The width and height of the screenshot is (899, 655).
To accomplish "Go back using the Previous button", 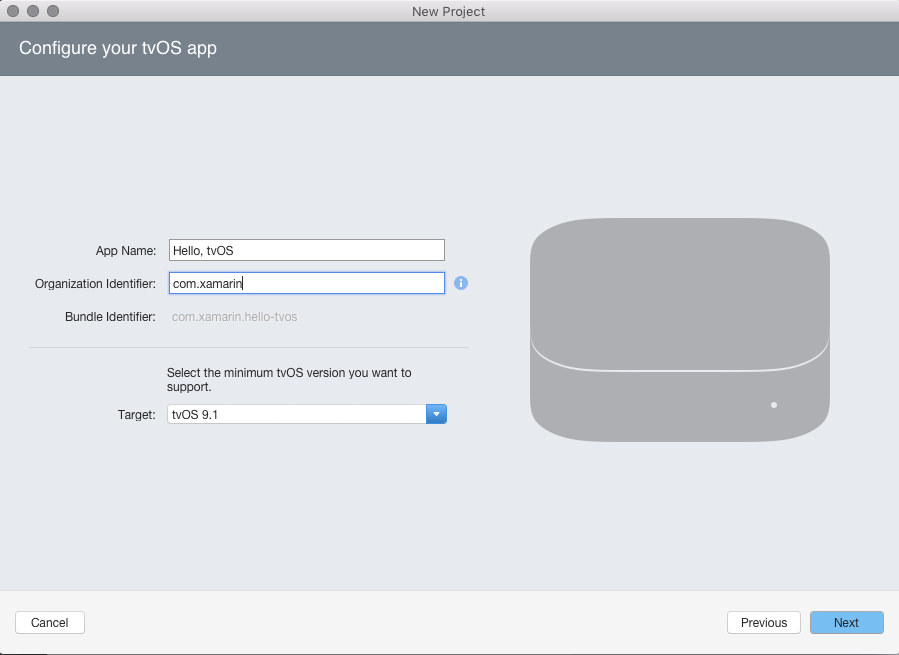I will tap(763, 622).
